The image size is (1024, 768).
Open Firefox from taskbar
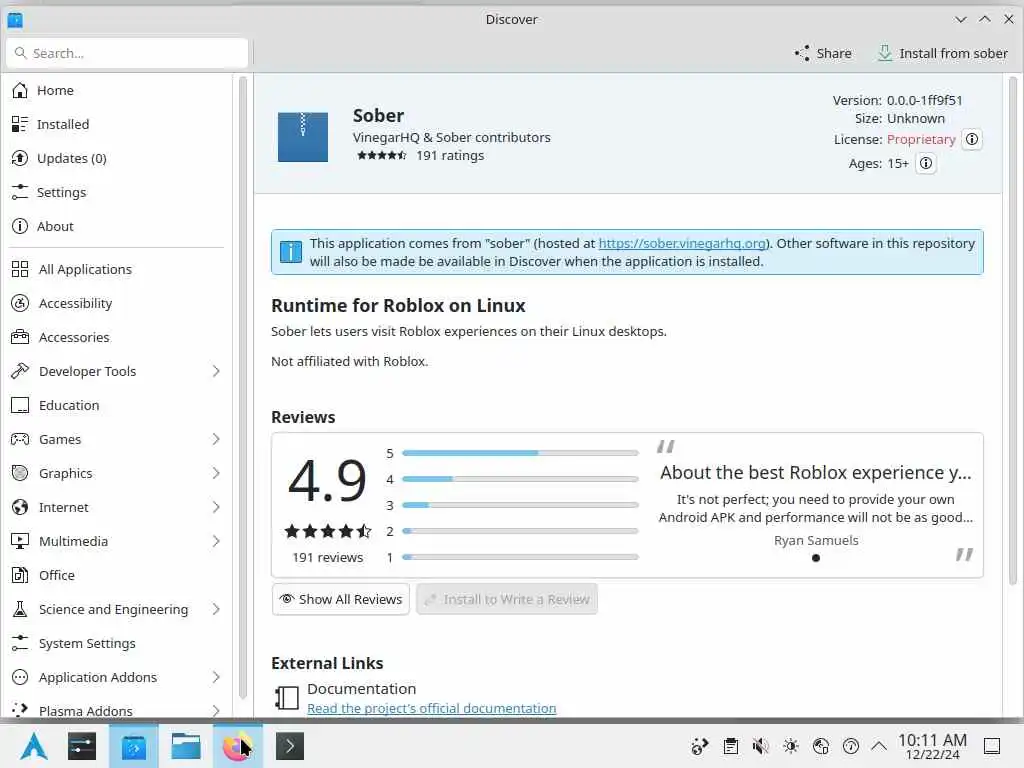coord(238,746)
